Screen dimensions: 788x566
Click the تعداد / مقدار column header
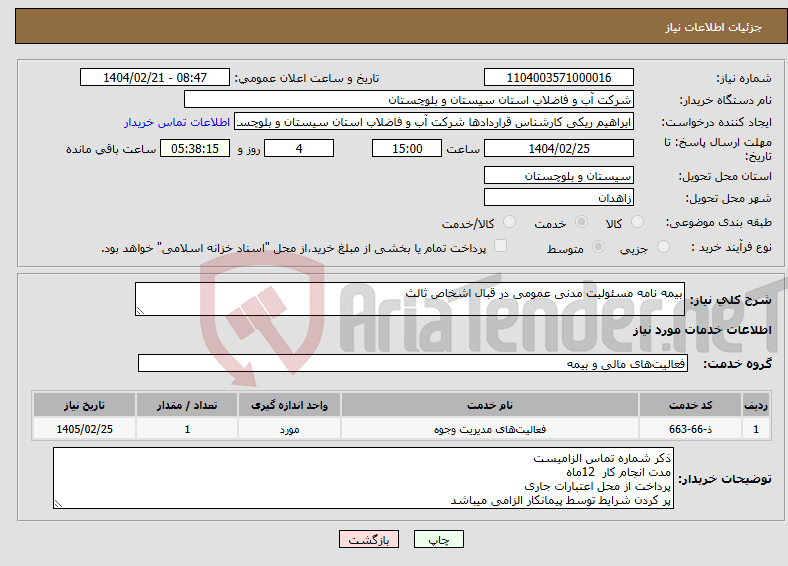click(186, 405)
